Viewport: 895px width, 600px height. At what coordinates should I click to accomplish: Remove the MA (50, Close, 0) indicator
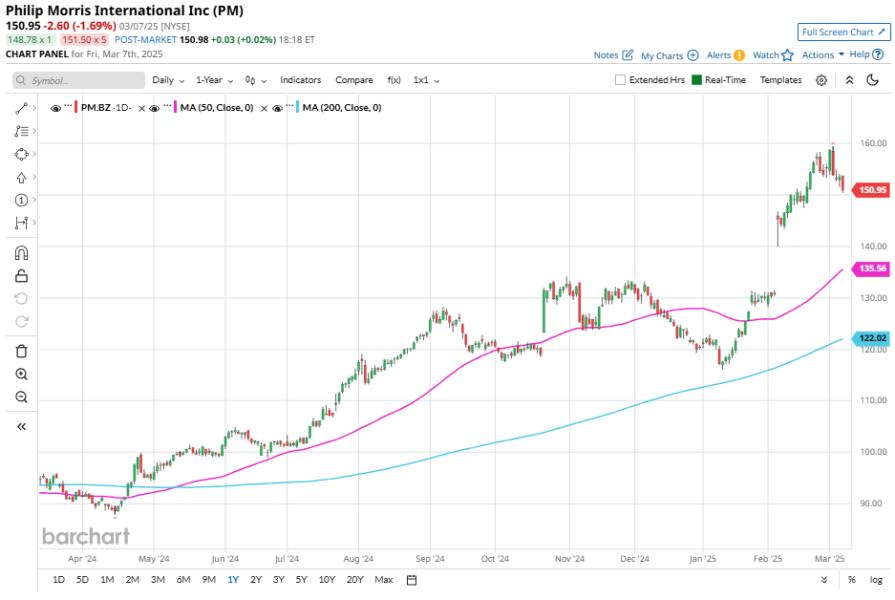pyautogui.click(x=264, y=108)
